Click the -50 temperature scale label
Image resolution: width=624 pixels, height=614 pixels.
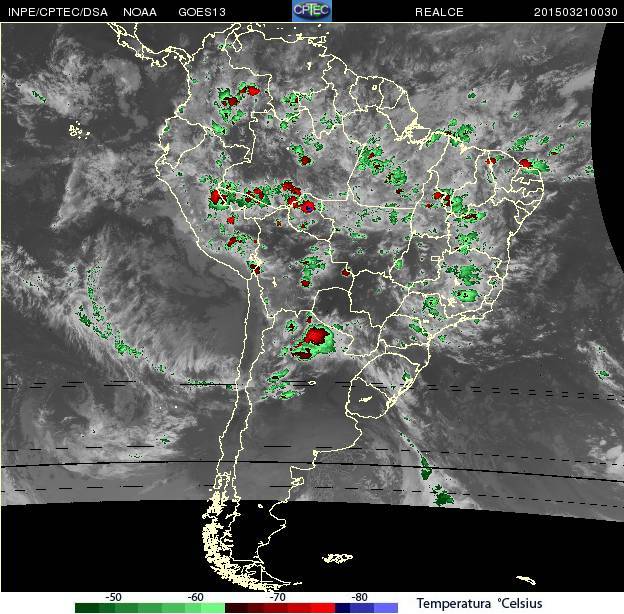click(113, 597)
